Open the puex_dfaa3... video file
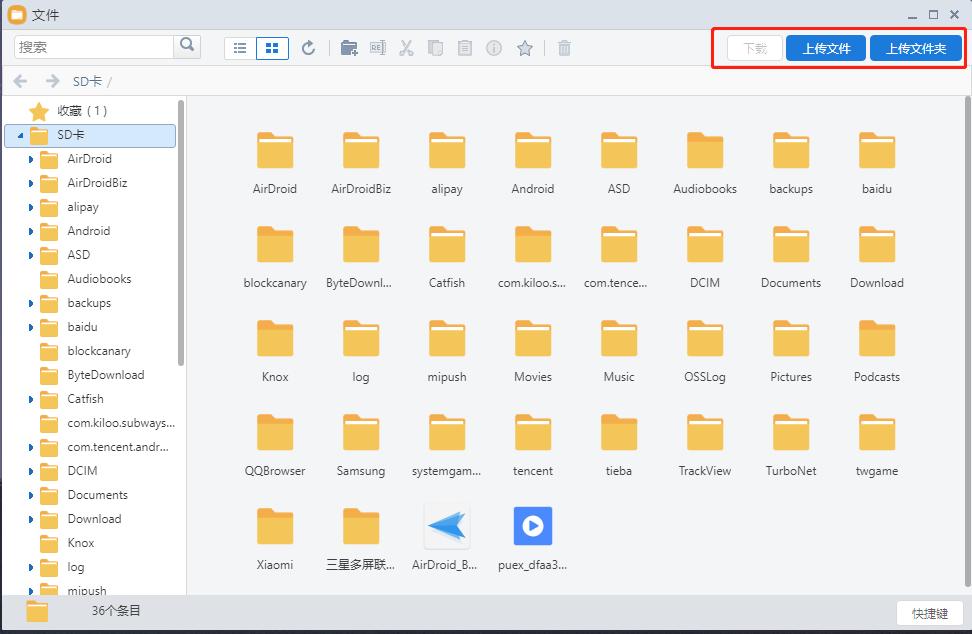Image resolution: width=972 pixels, height=634 pixels. tap(532, 527)
